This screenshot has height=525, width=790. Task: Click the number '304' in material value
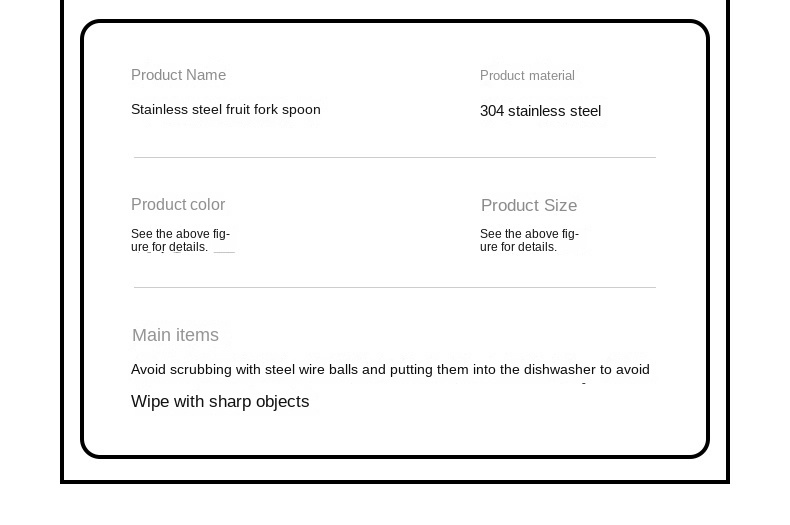pyautogui.click(x=492, y=111)
